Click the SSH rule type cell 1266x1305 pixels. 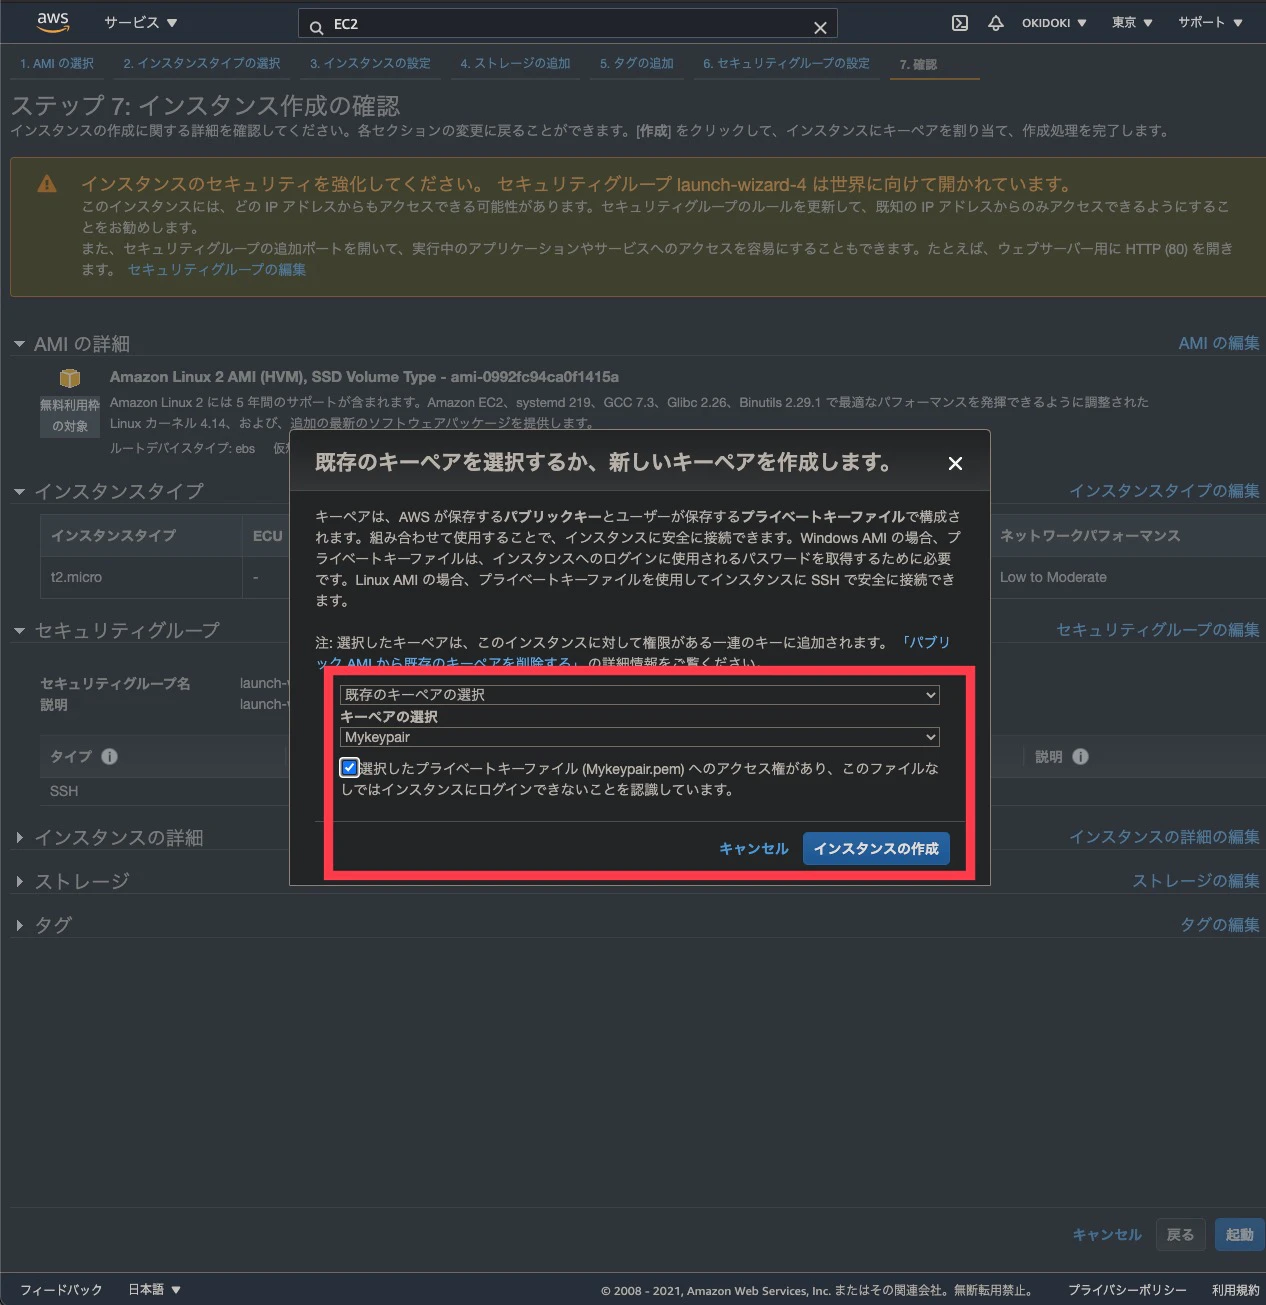click(64, 791)
